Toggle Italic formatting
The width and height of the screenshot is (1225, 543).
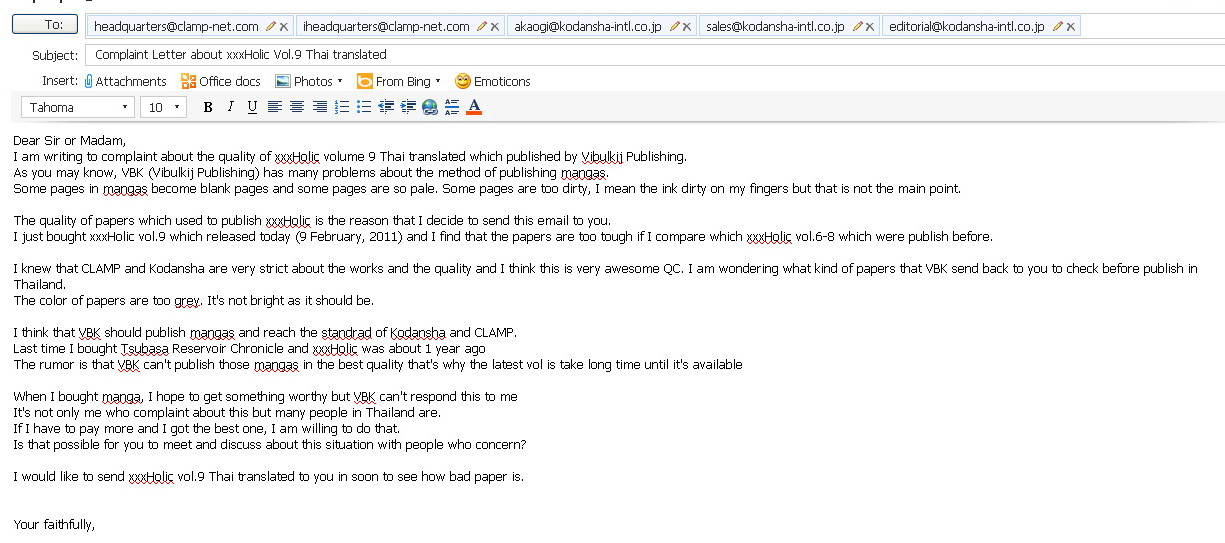(230, 107)
